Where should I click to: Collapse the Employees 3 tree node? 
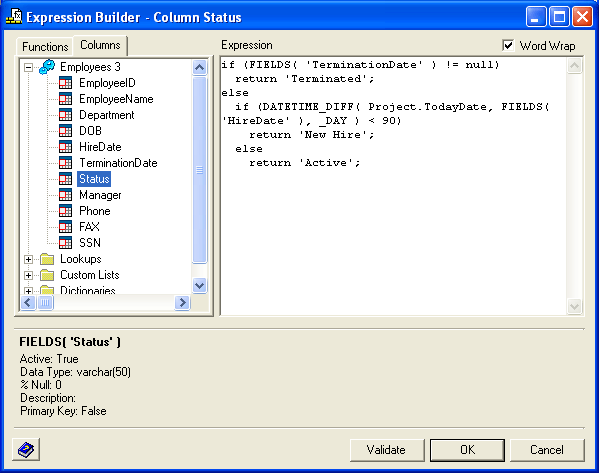[x=29, y=67]
